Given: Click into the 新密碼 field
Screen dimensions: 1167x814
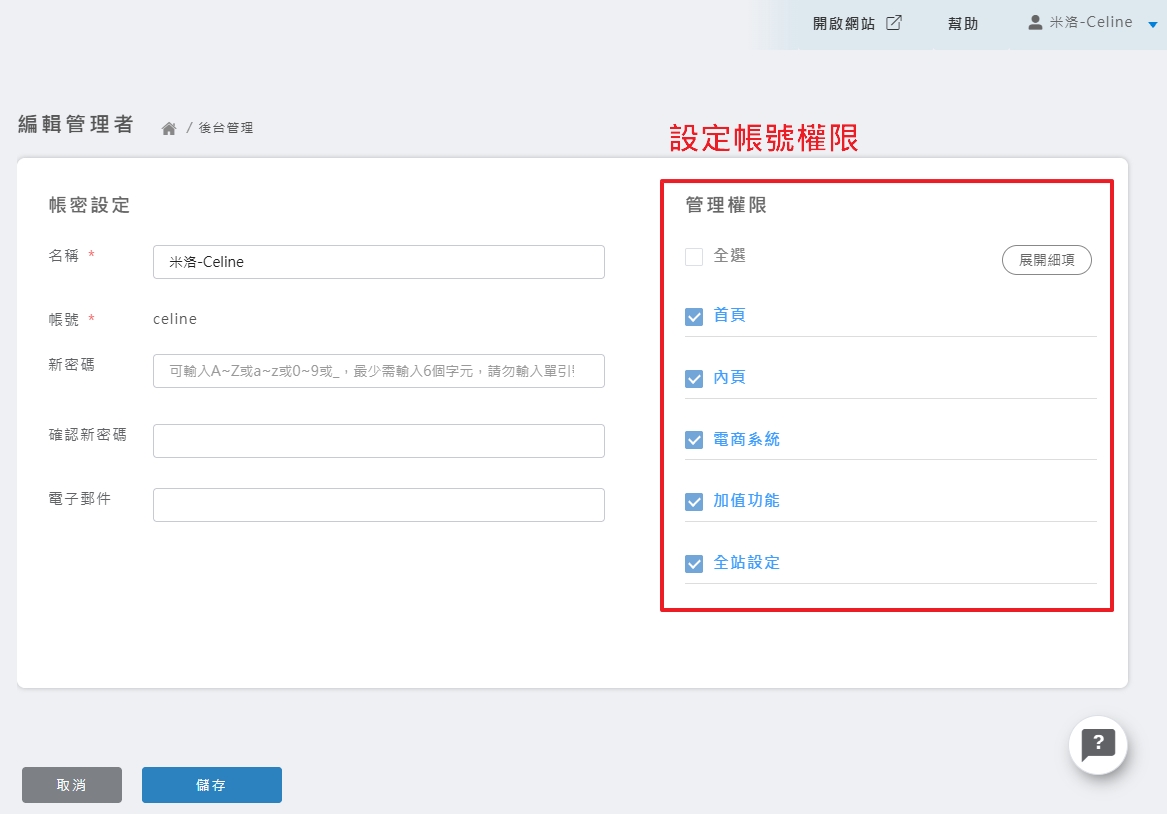Looking at the screenshot, I should pyautogui.click(x=378, y=370).
